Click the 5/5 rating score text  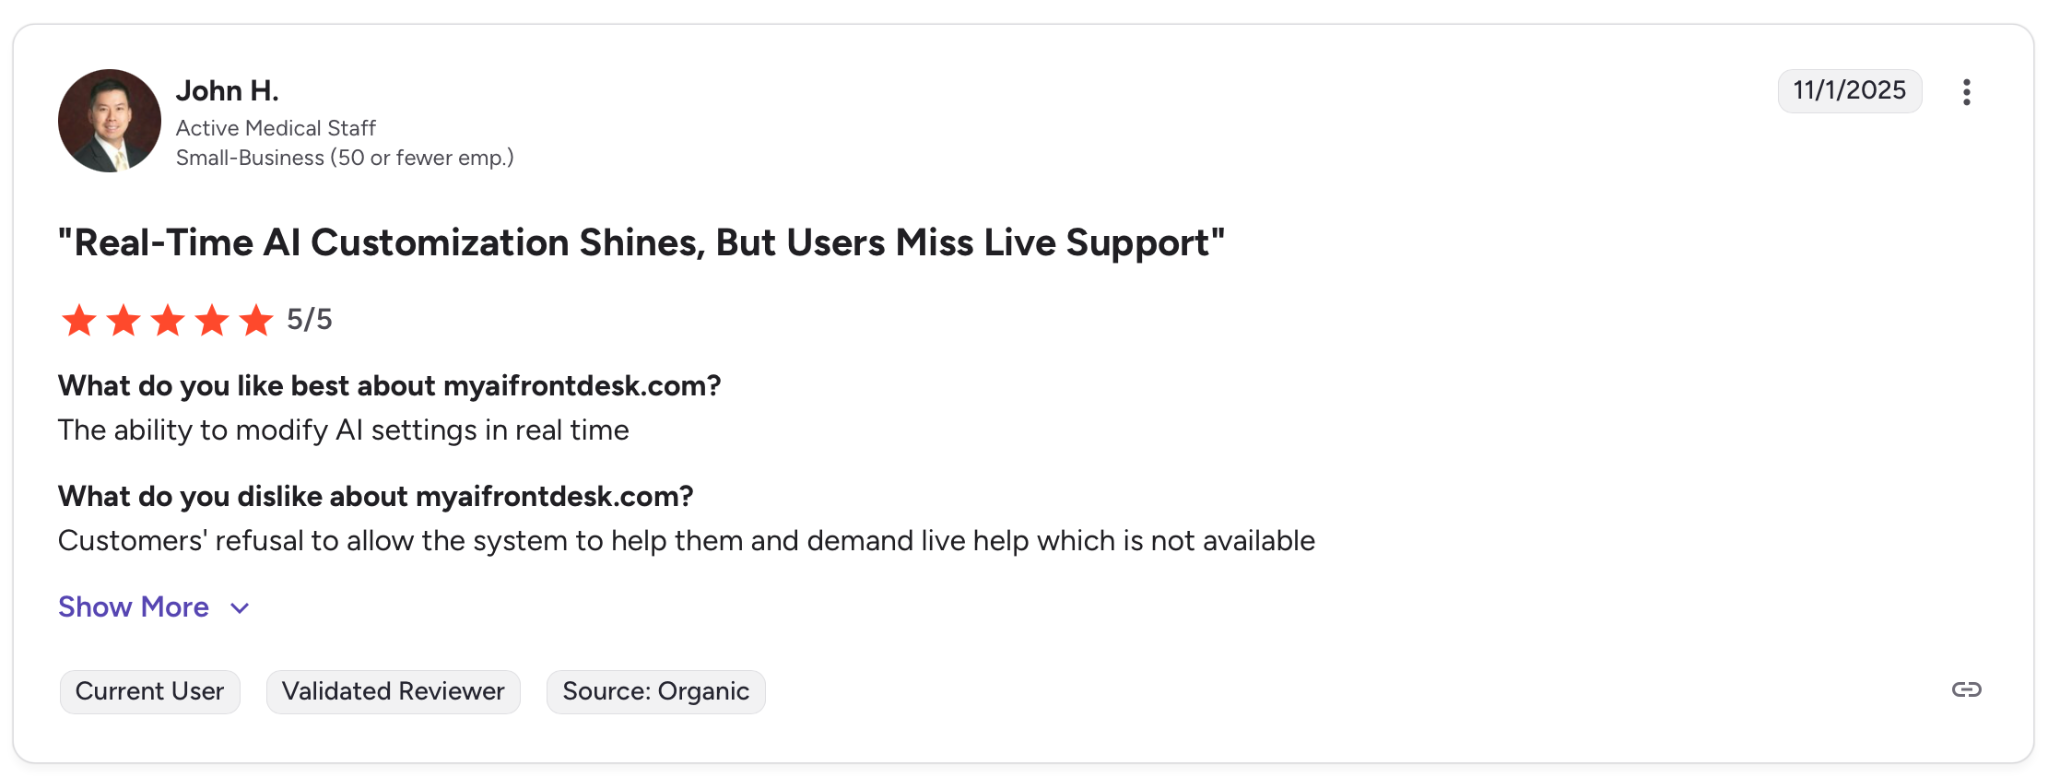tap(309, 320)
